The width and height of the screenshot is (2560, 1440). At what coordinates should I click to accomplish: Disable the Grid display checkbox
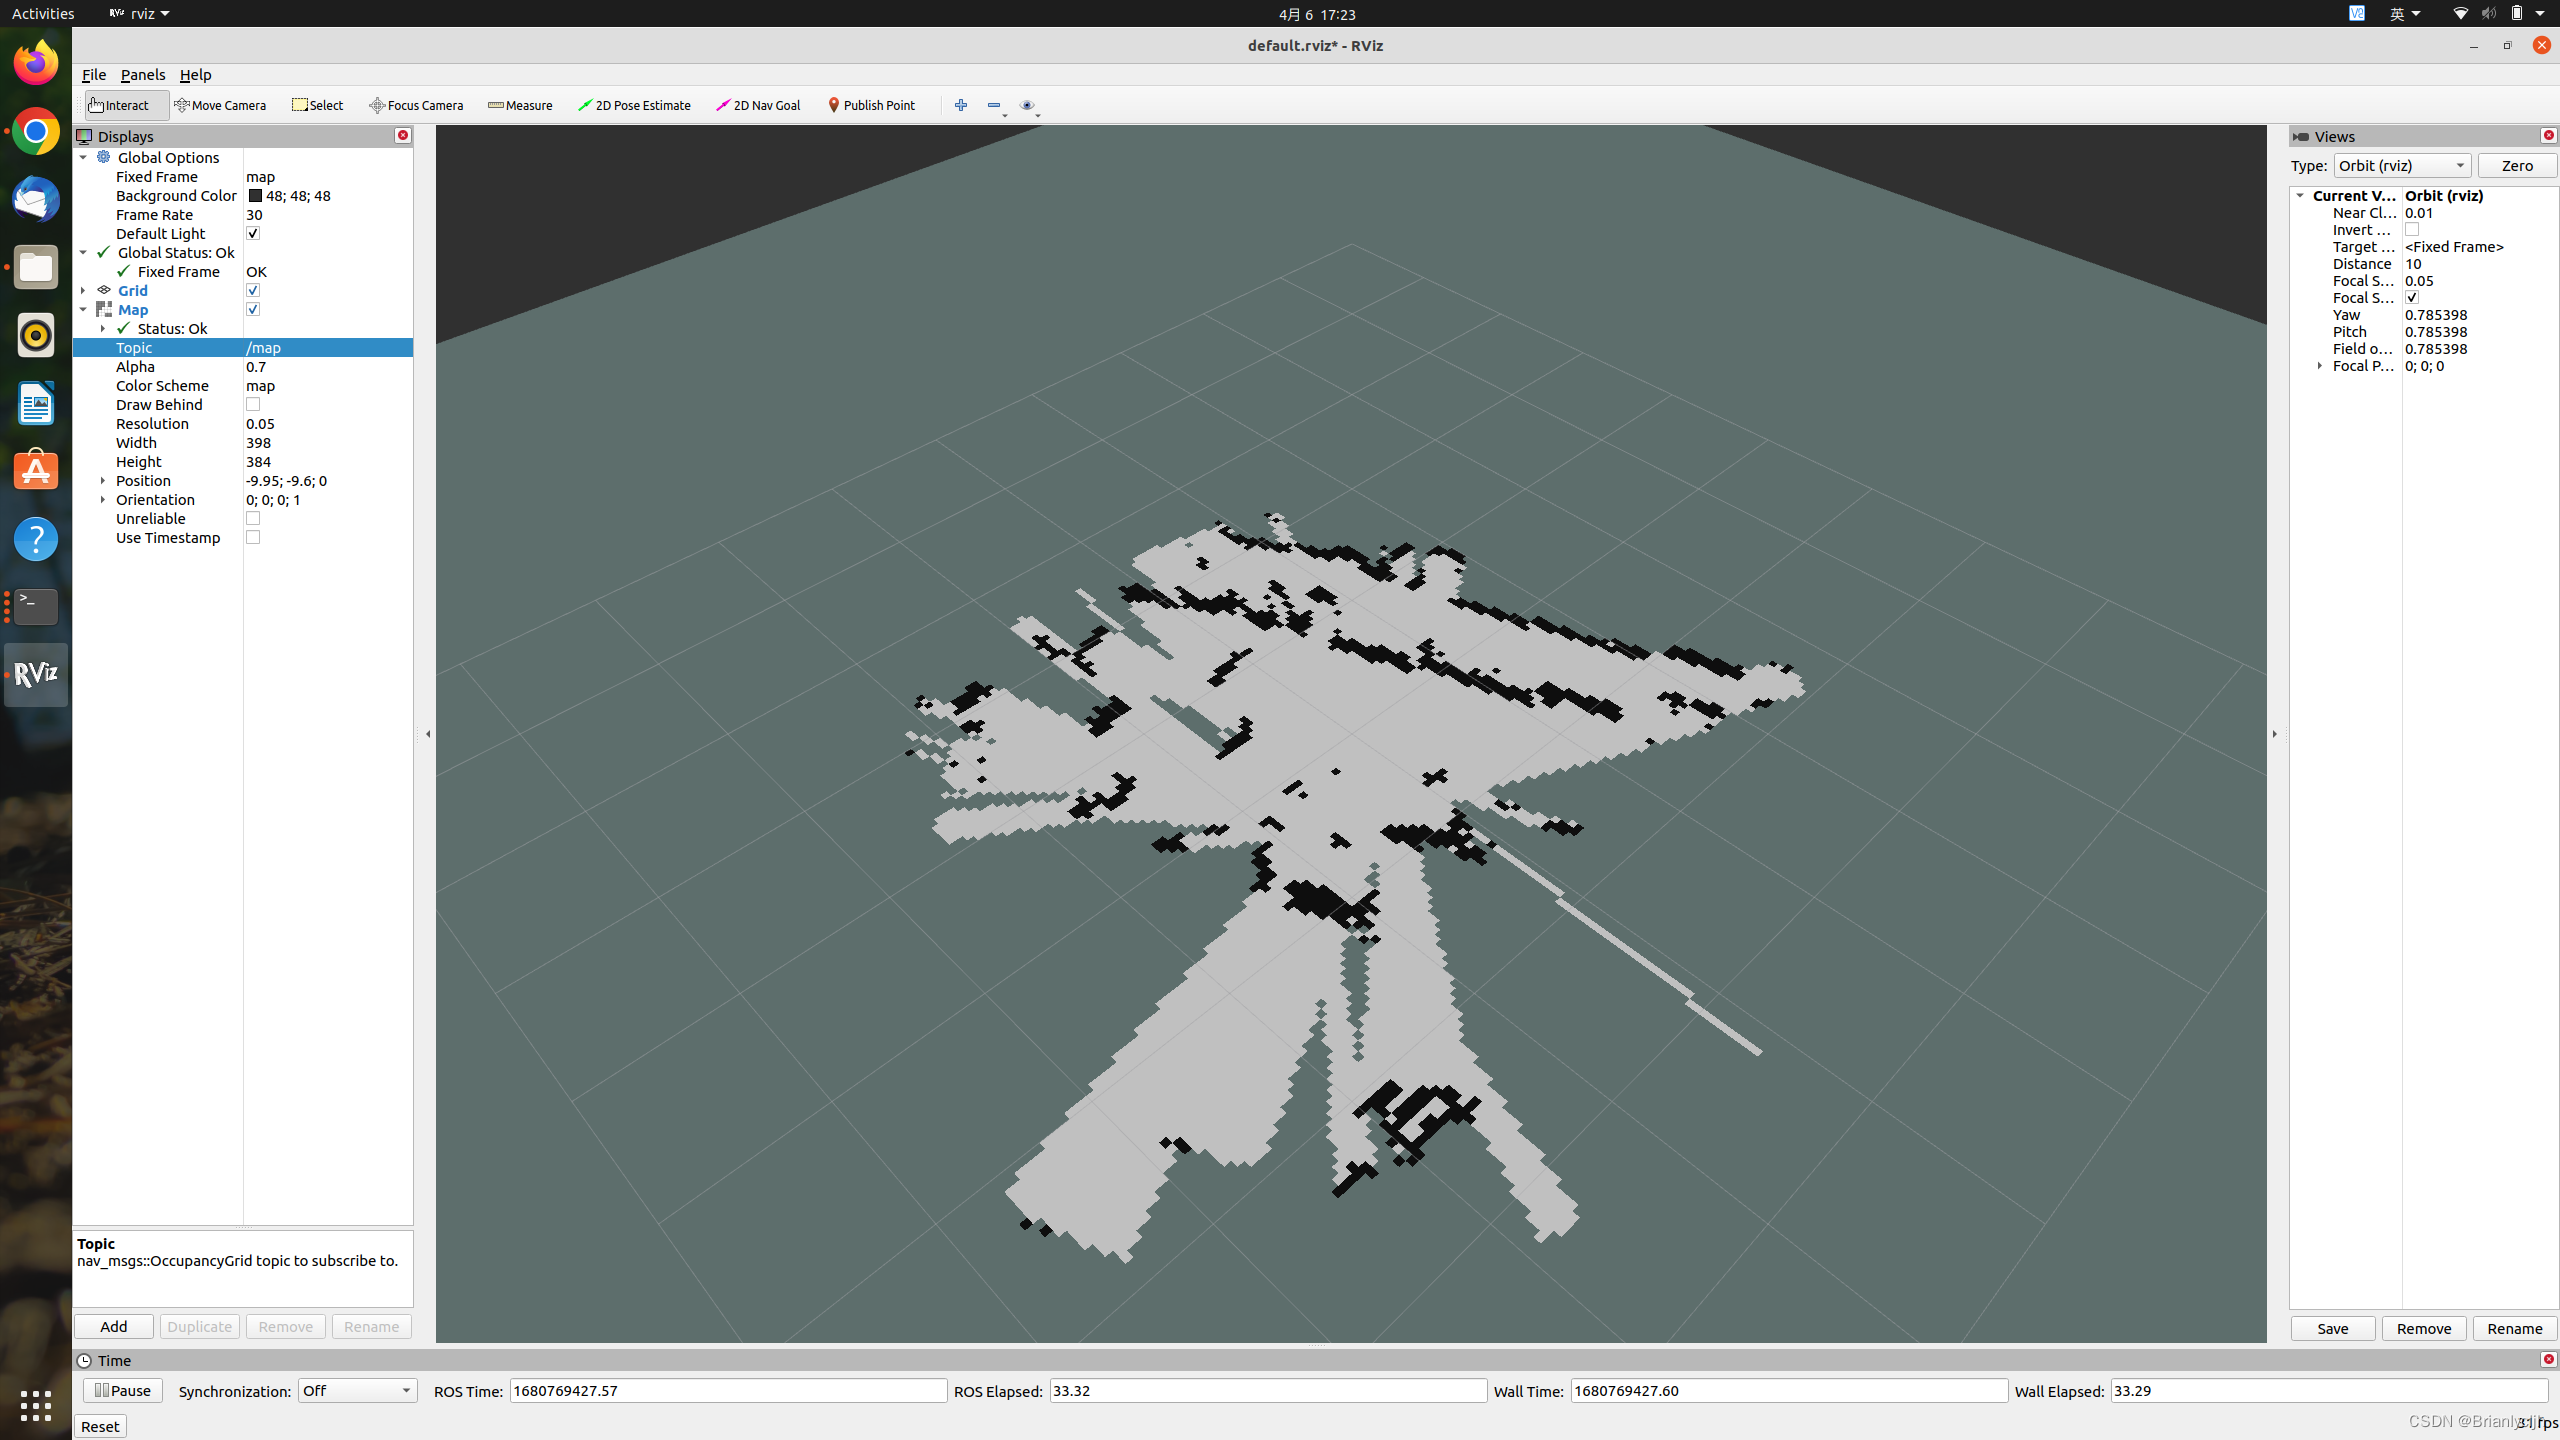tap(253, 290)
